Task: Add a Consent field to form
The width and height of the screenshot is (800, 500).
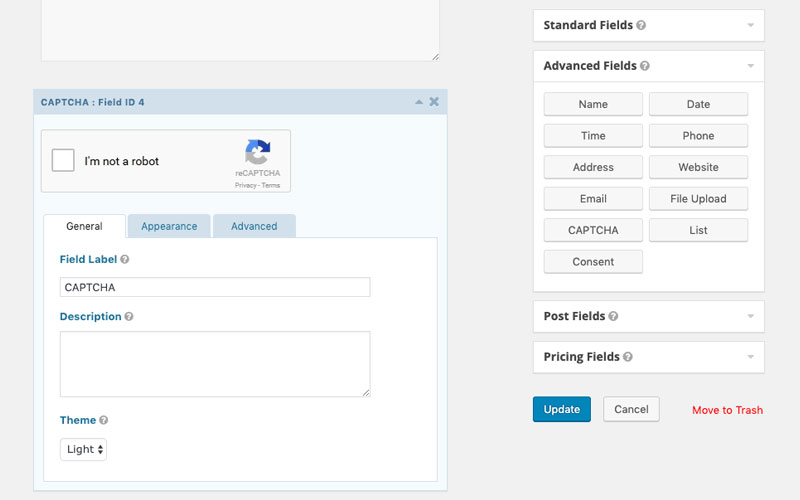Action: coord(593,262)
